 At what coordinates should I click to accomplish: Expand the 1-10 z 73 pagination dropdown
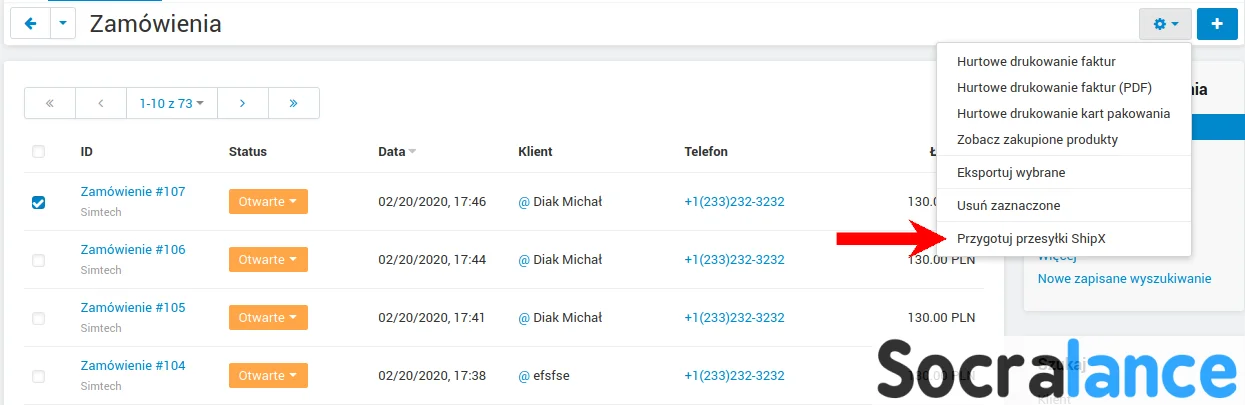click(x=172, y=103)
